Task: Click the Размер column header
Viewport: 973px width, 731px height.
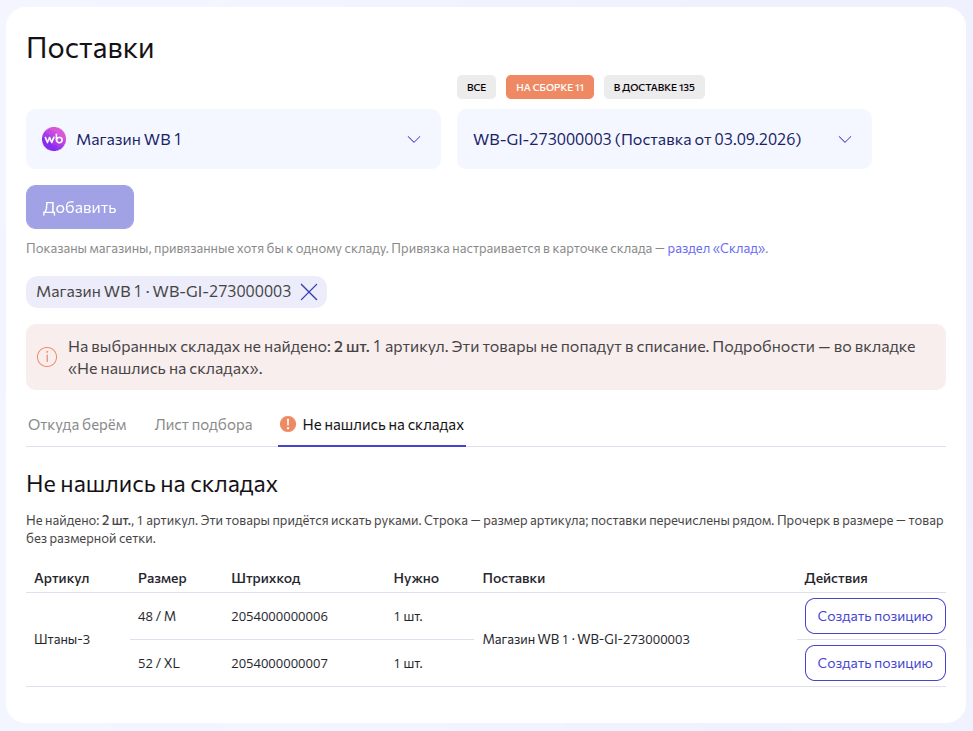Action: 162,578
